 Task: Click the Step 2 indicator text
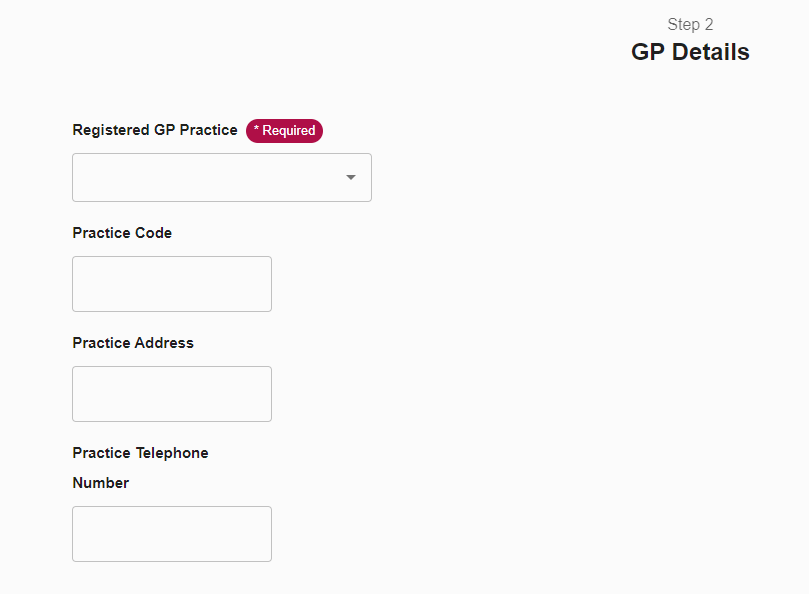690,25
